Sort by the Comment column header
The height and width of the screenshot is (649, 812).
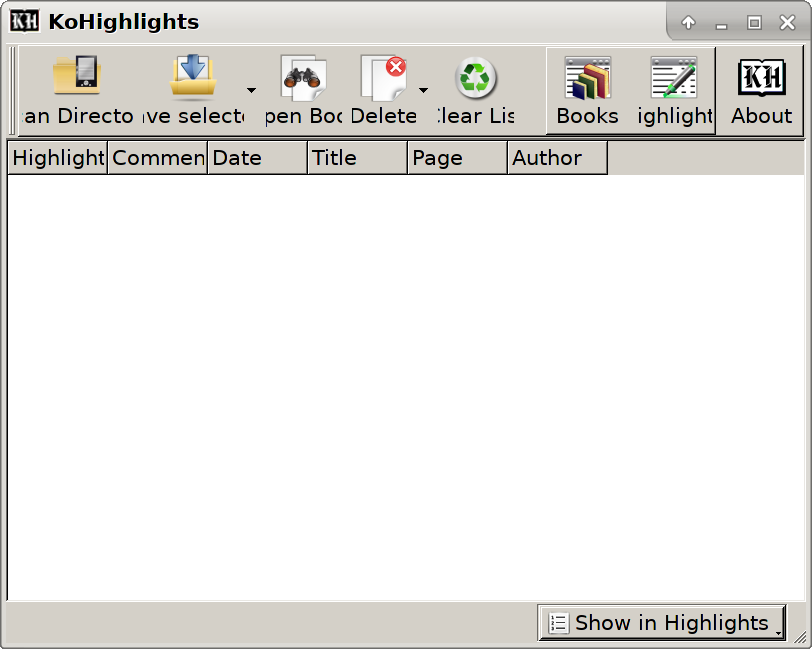point(157,157)
